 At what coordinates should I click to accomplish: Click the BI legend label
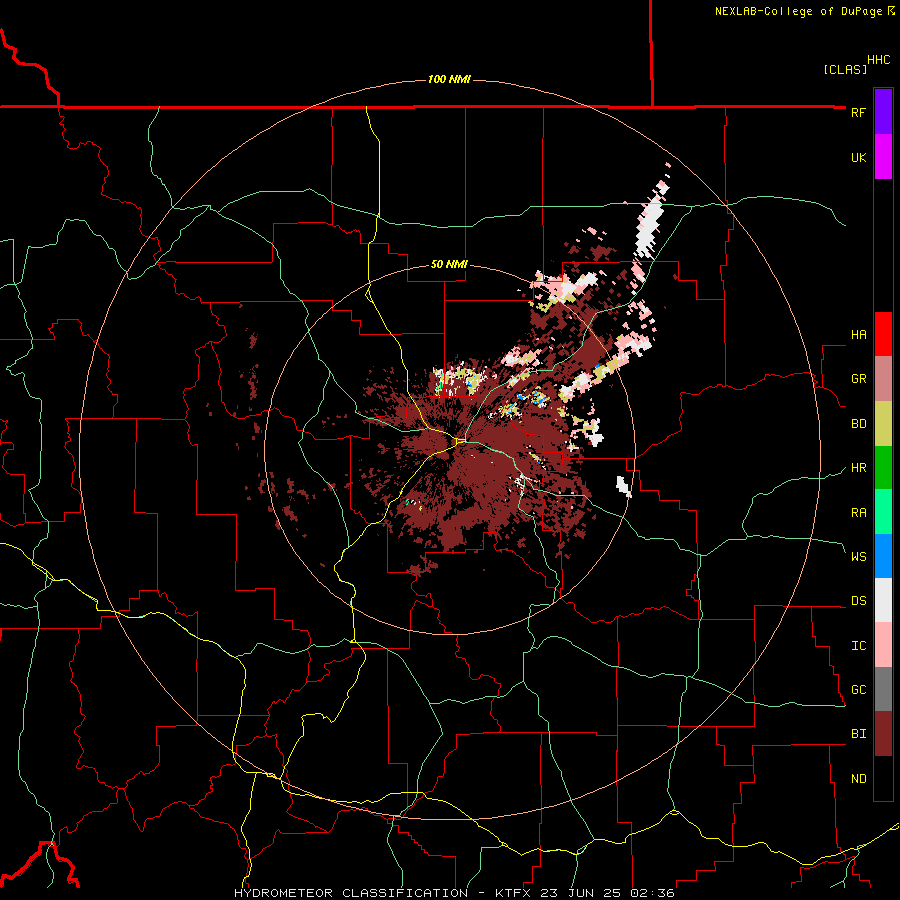(858, 734)
